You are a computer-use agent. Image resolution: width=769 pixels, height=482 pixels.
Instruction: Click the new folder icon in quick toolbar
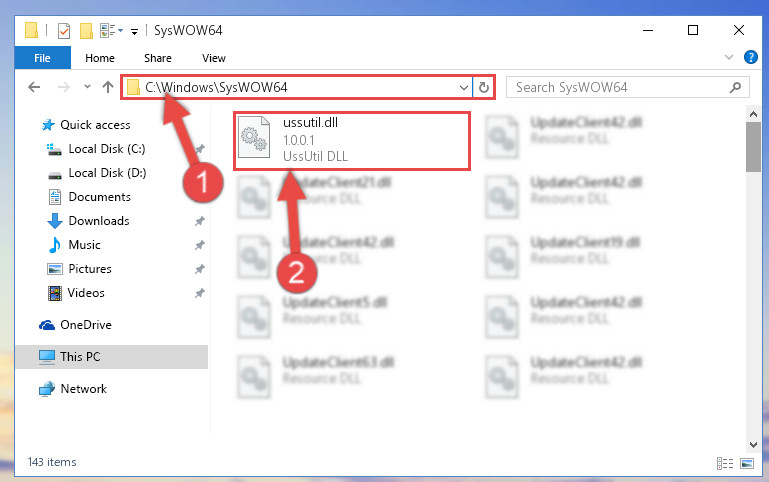pos(86,31)
